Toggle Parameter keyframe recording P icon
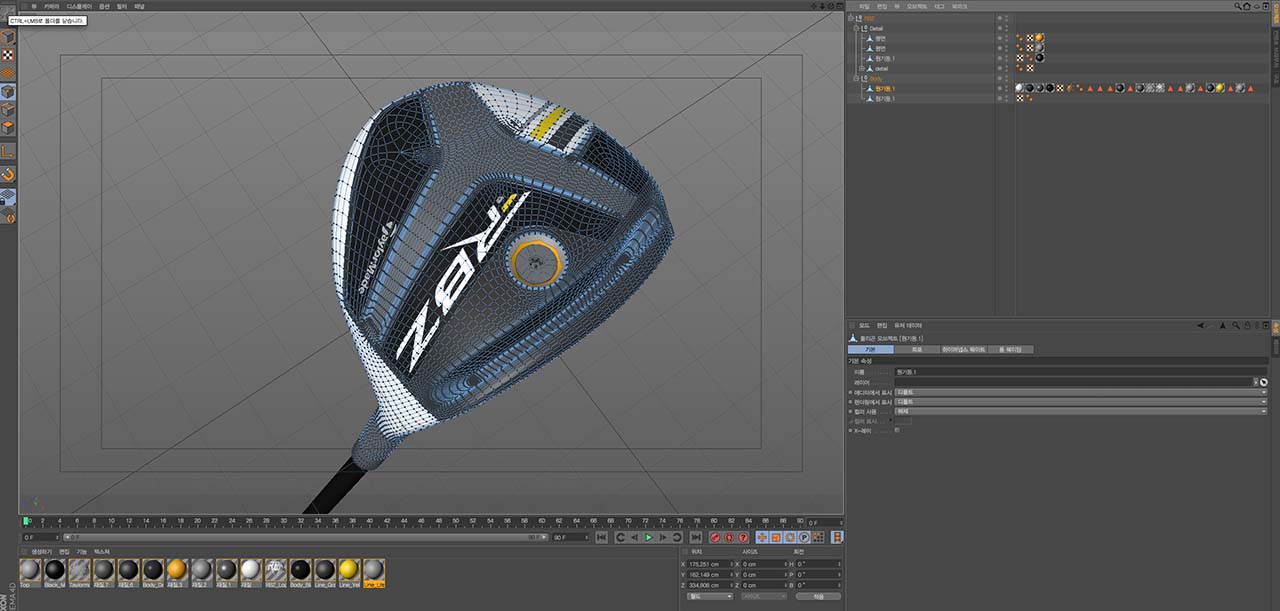The width and height of the screenshot is (1280, 611). point(804,537)
